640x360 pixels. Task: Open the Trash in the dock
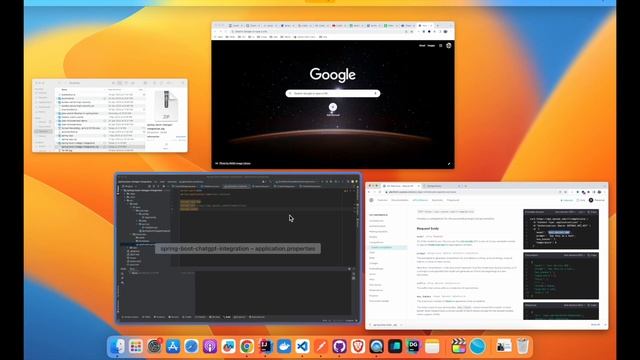[x=522, y=346]
